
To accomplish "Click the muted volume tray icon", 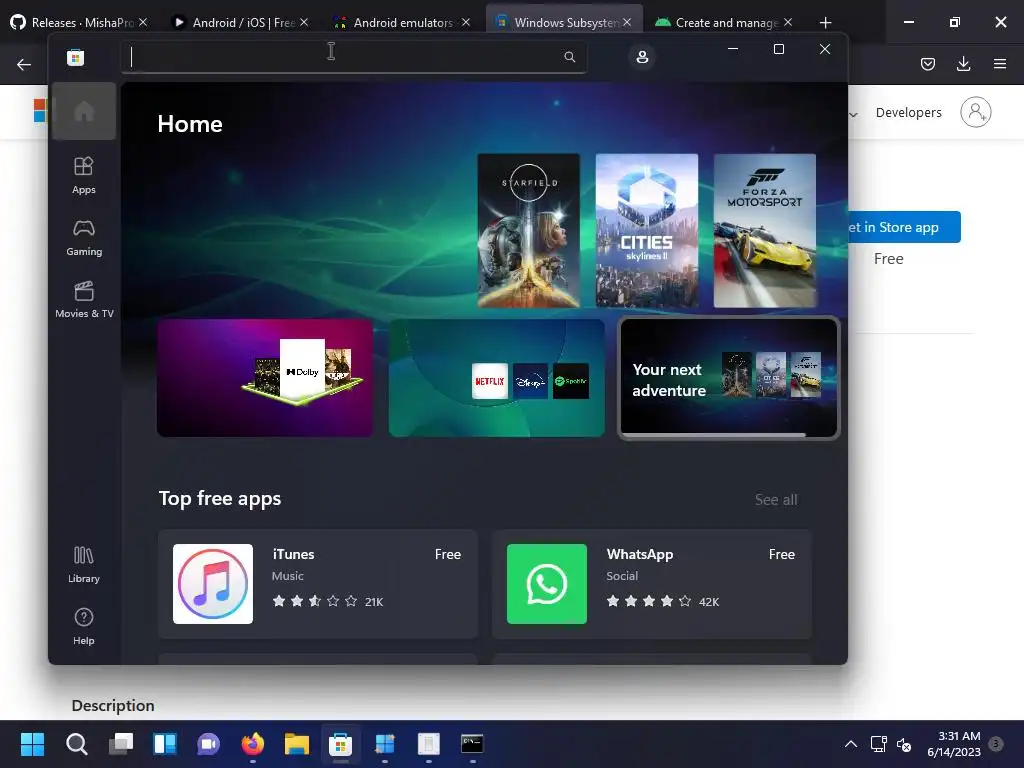I will click(x=904, y=744).
